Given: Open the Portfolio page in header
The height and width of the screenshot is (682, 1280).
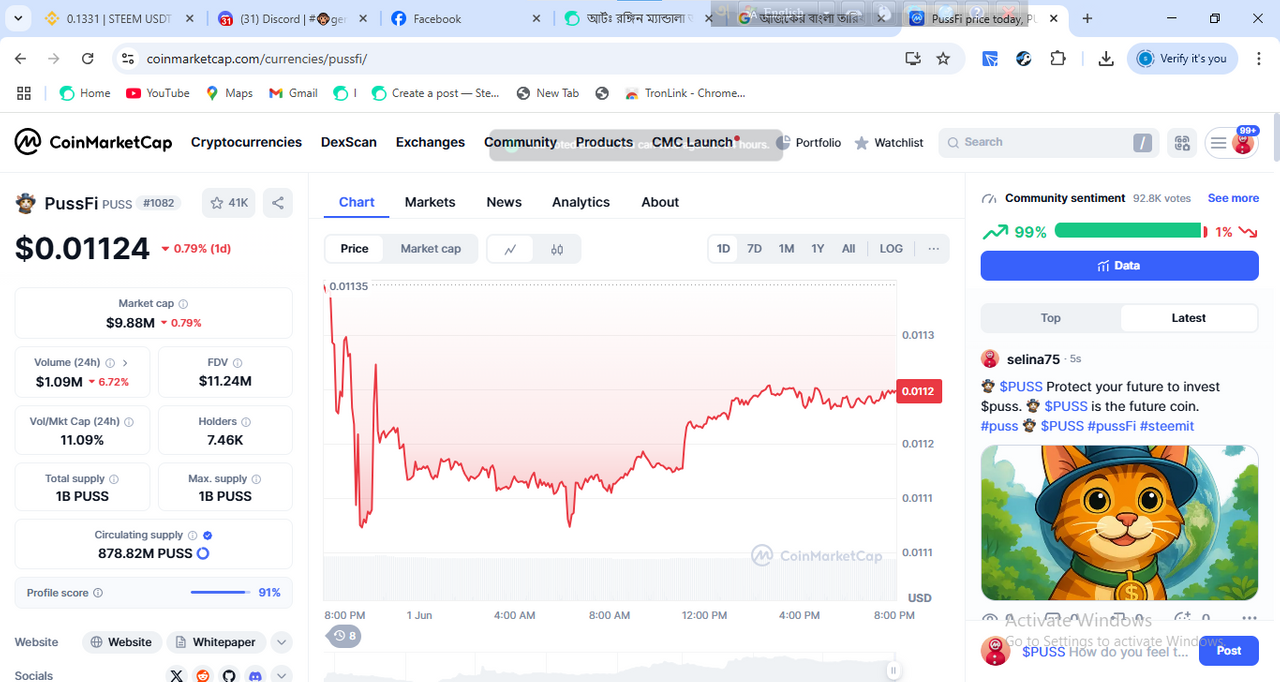Looking at the screenshot, I should click(809, 143).
